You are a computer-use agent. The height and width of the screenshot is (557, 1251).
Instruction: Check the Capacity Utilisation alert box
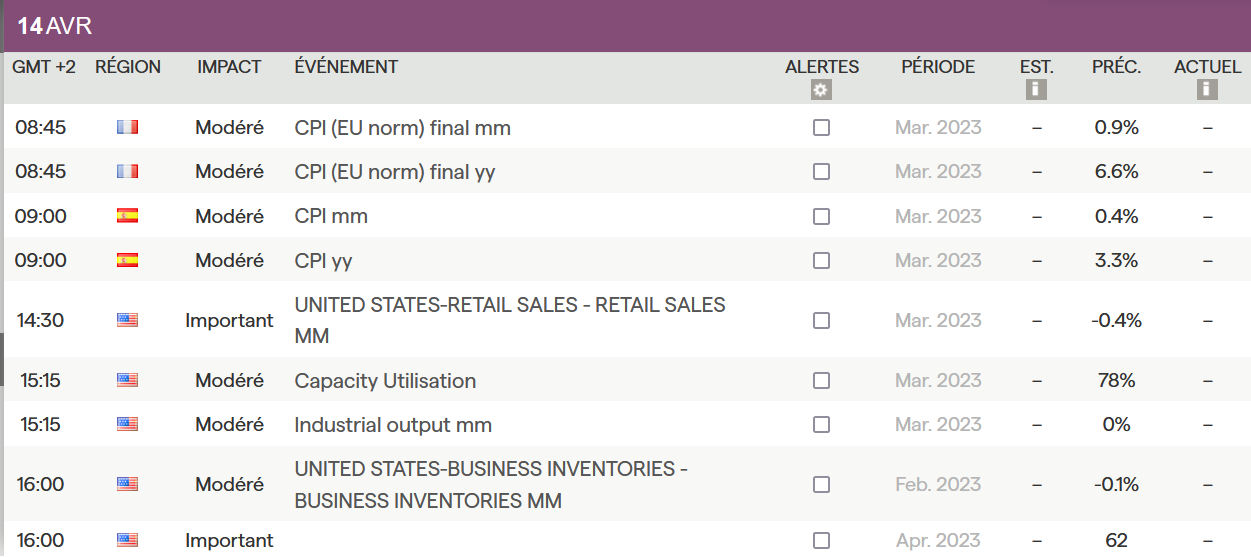coord(821,381)
